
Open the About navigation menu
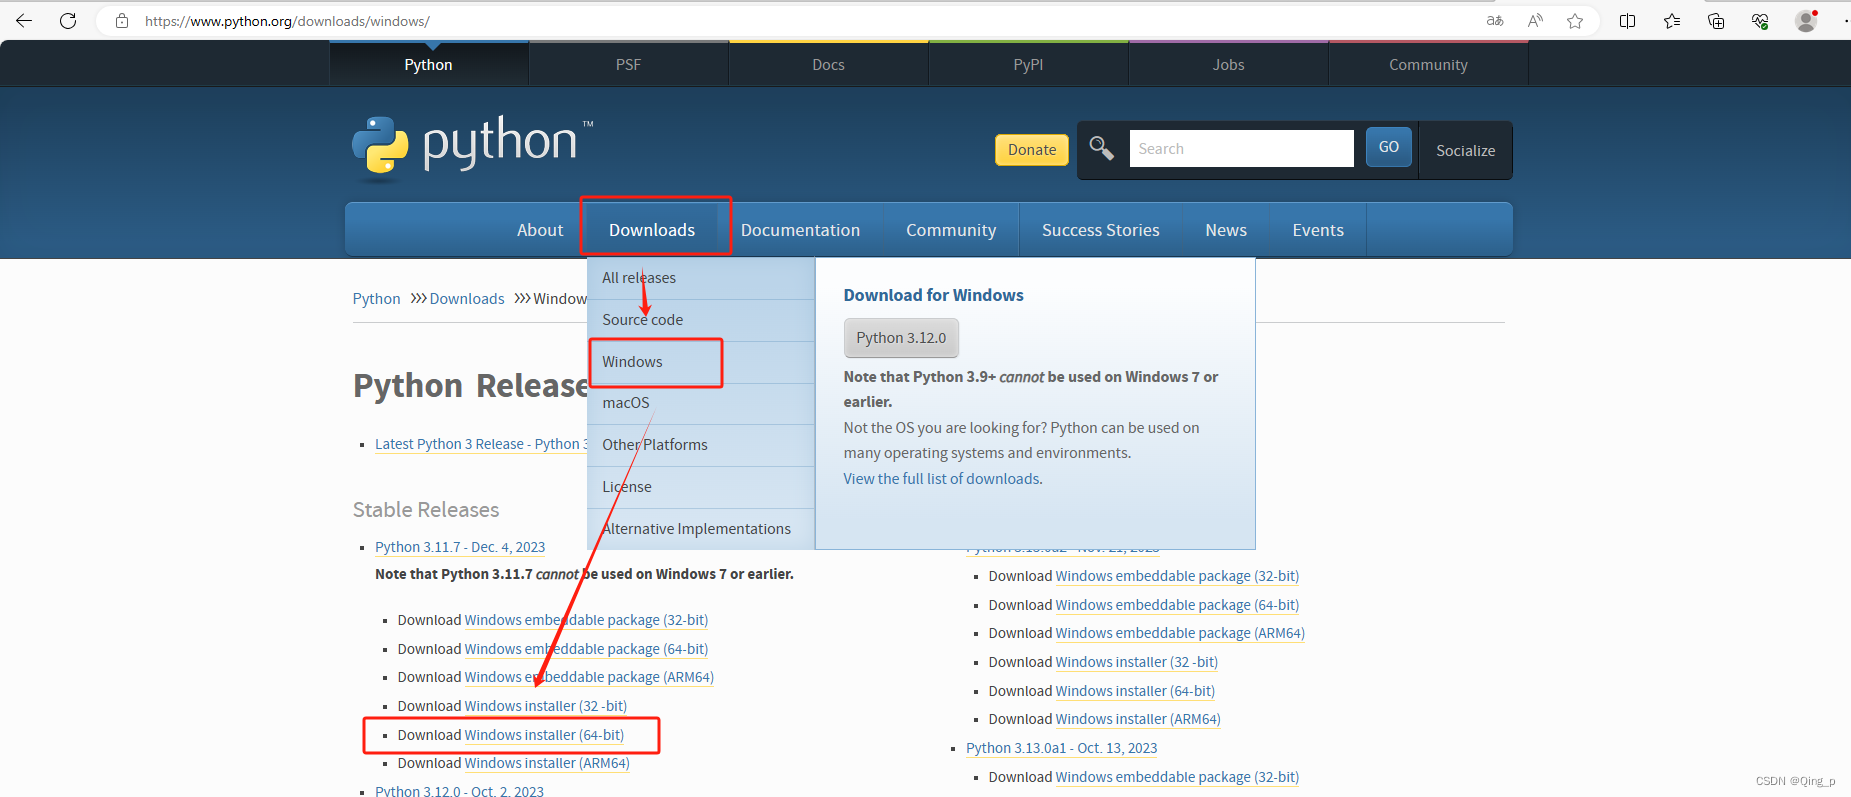tap(540, 230)
